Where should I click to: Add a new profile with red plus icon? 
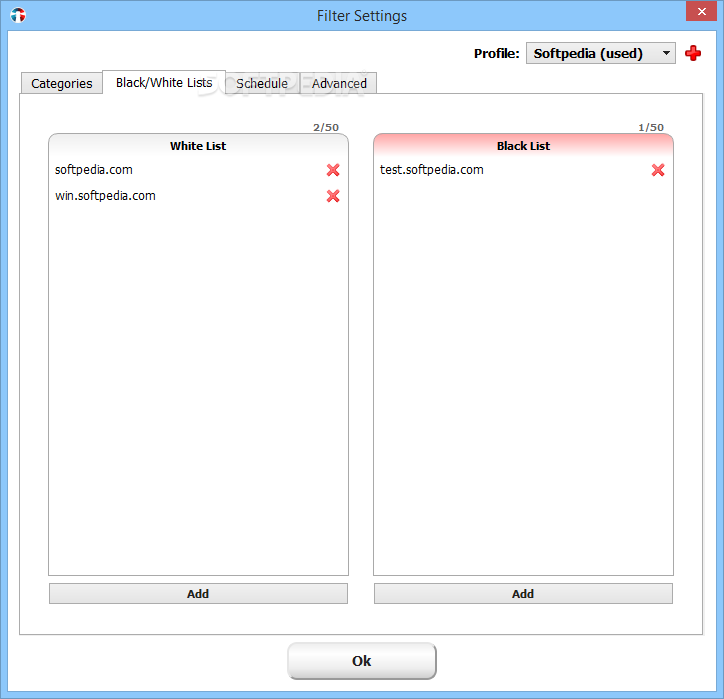pyautogui.click(x=693, y=53)
